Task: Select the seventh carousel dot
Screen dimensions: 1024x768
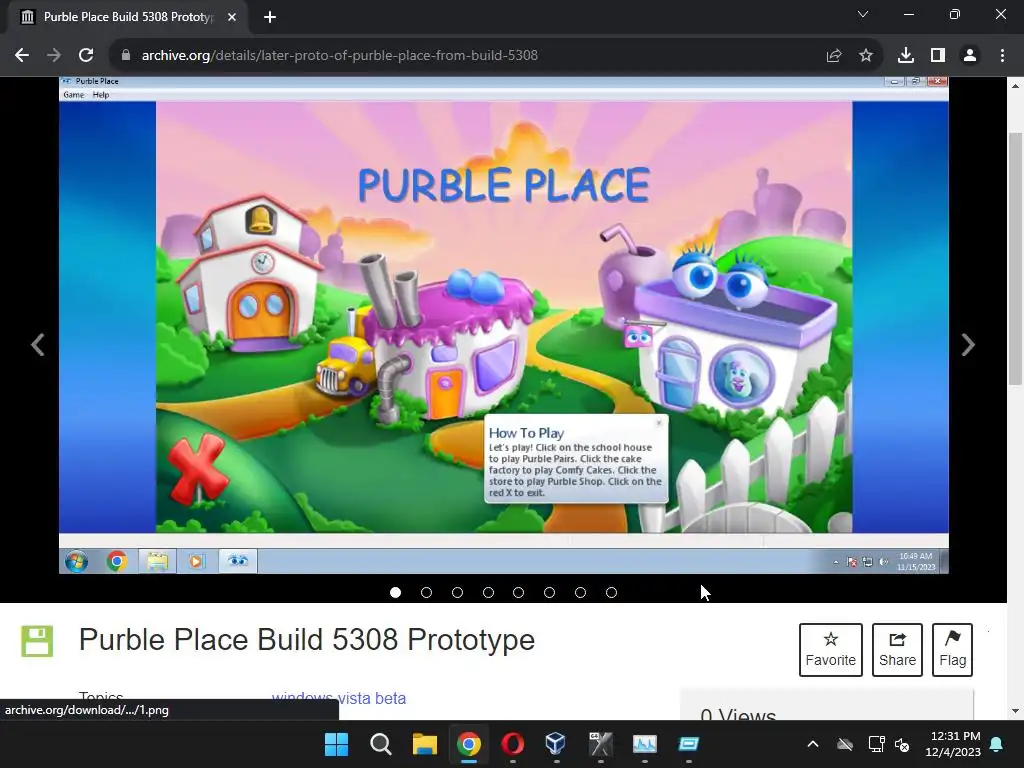Action: click(580, 592)
